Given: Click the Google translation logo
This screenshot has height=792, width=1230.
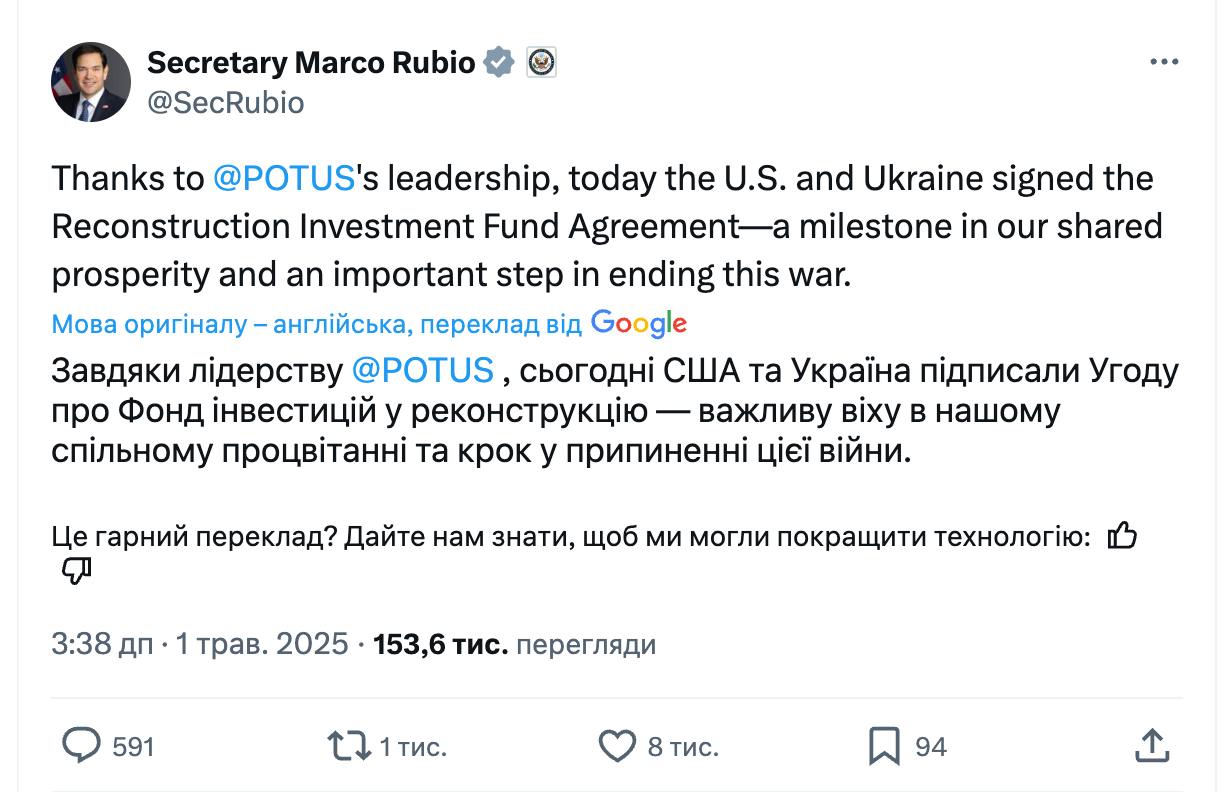Looking at the screenshot, I should coord(638,323).
